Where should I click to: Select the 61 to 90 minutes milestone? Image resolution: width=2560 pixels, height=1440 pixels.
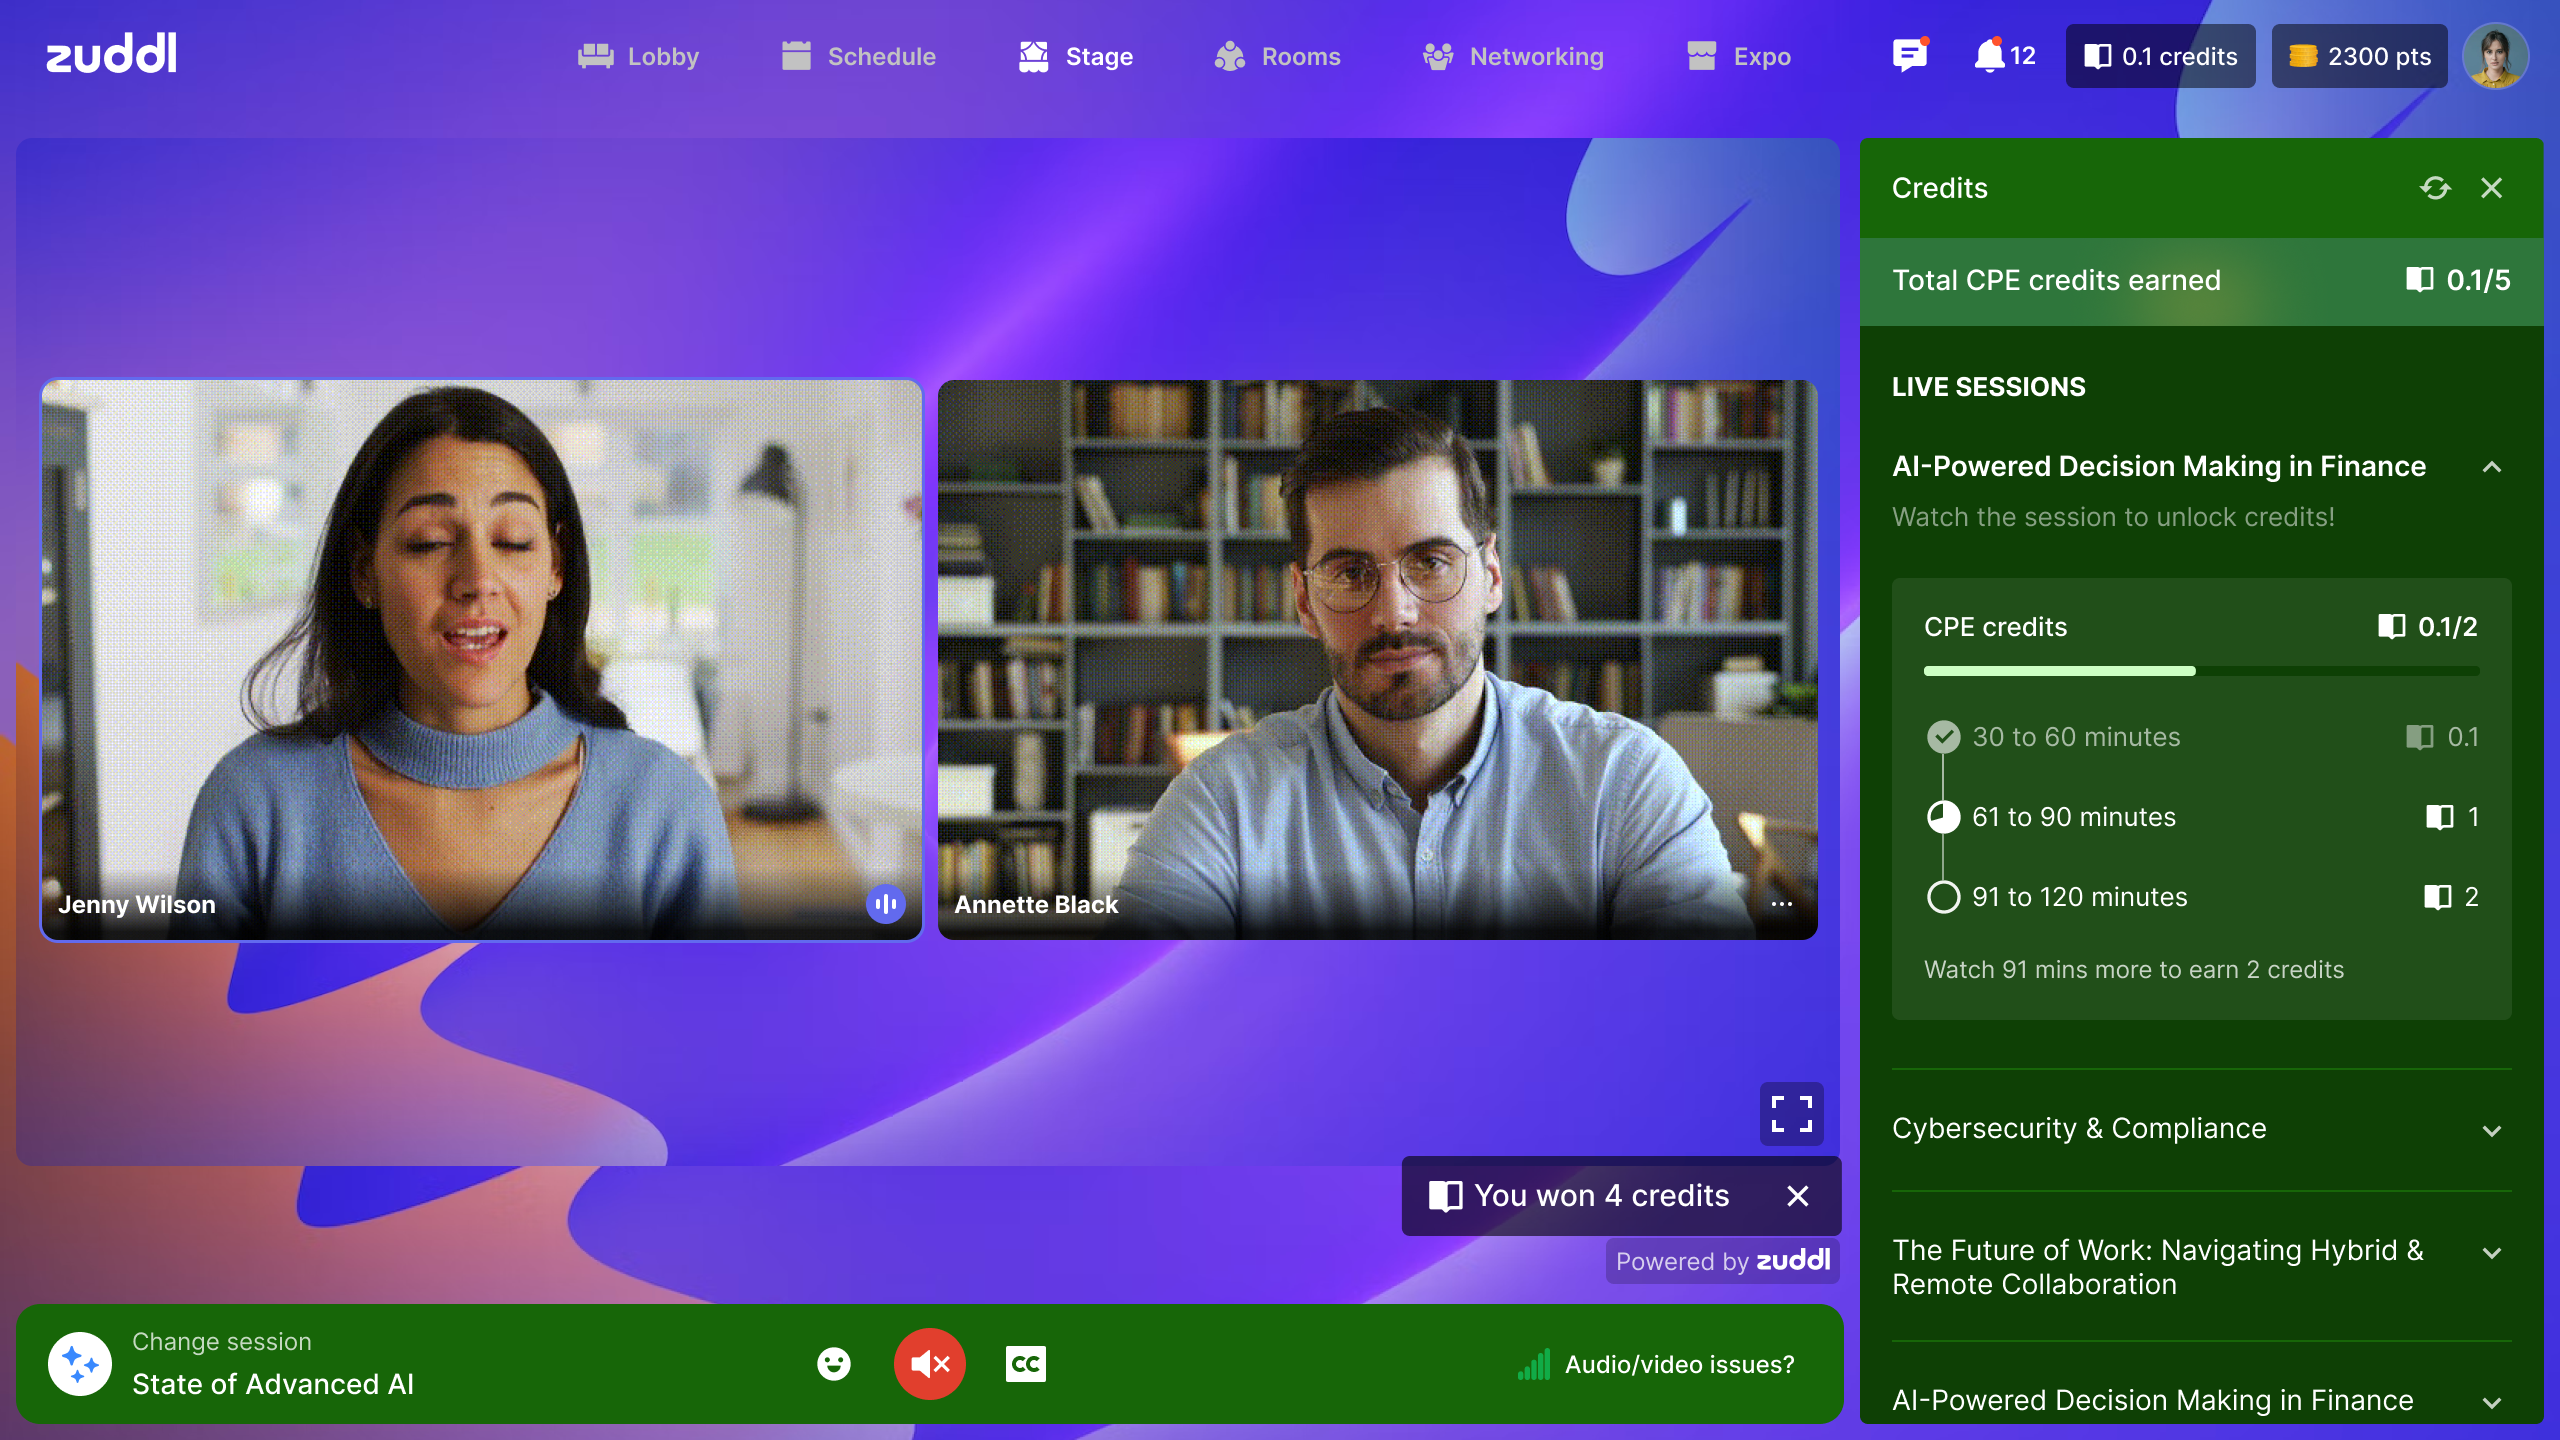(x=2201, y=817)
